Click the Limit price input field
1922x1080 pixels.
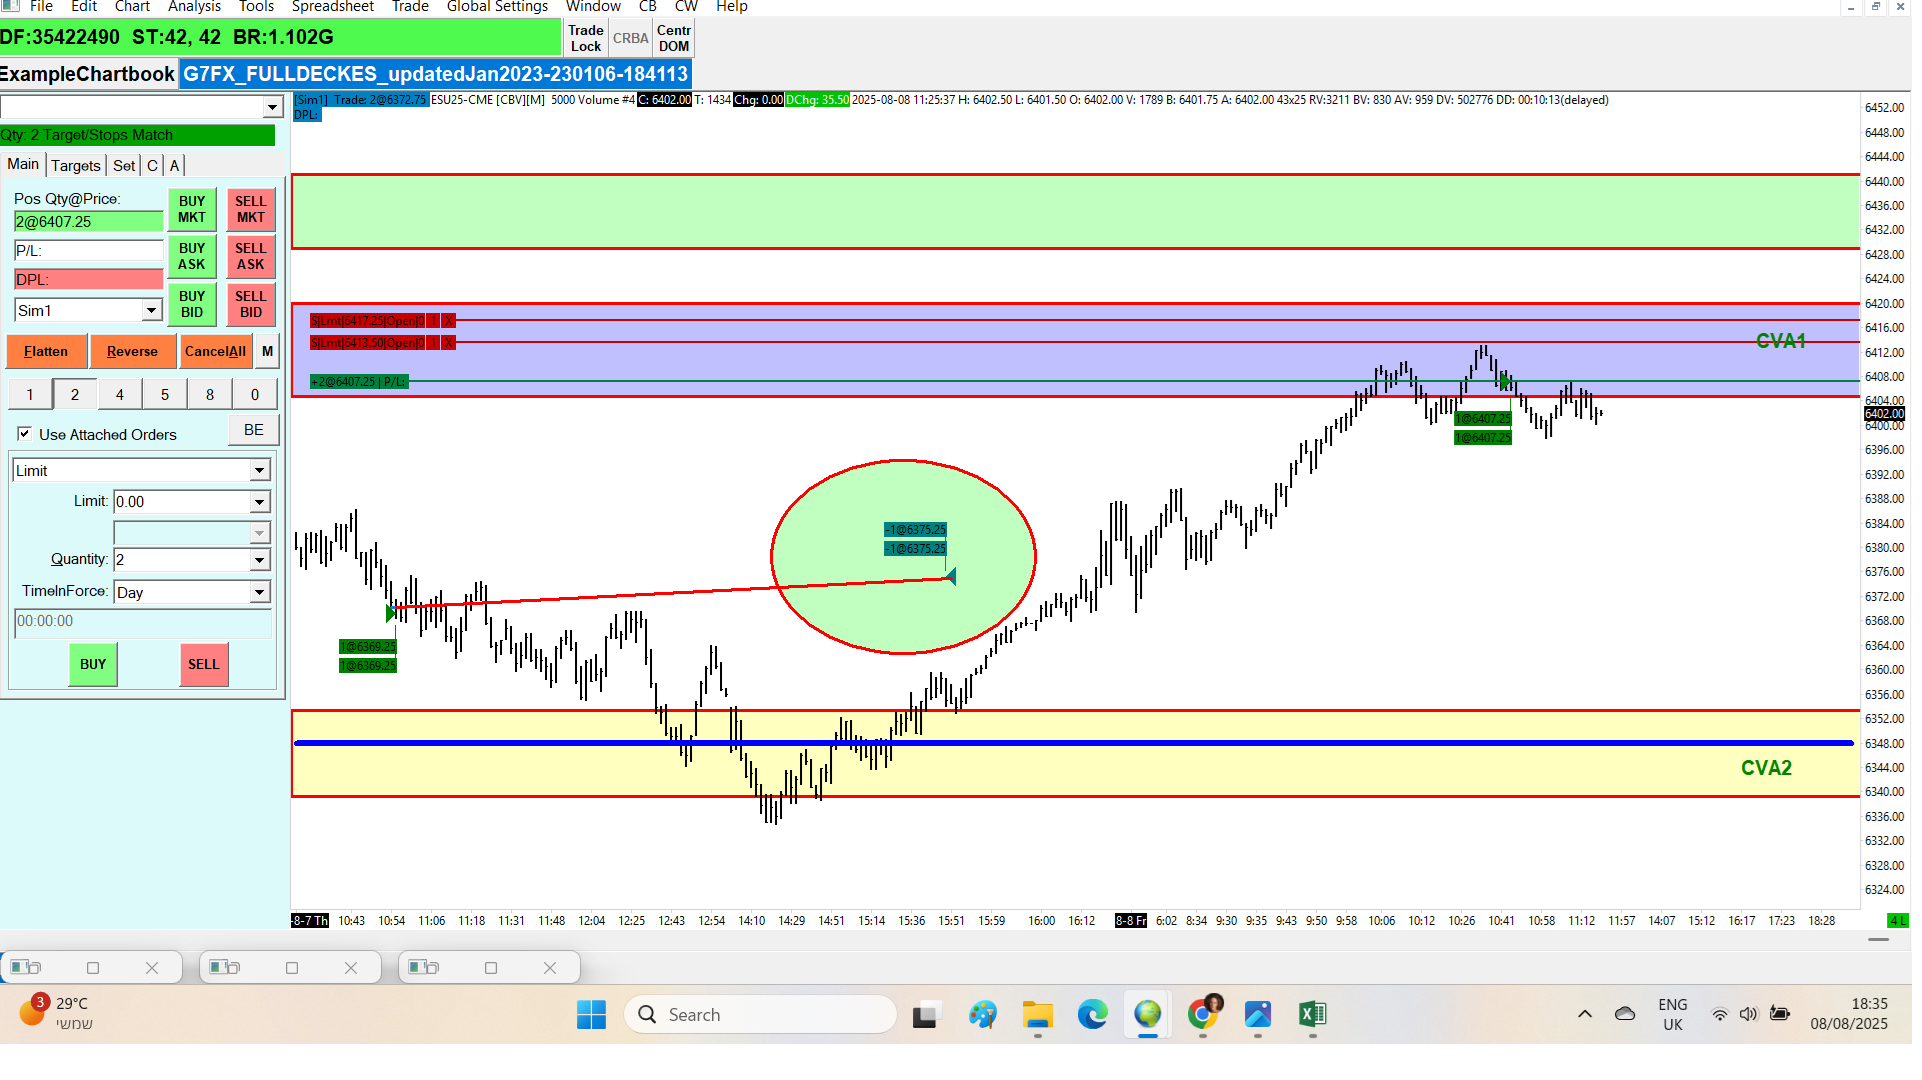pyautogui.click(x=180, y=502)
